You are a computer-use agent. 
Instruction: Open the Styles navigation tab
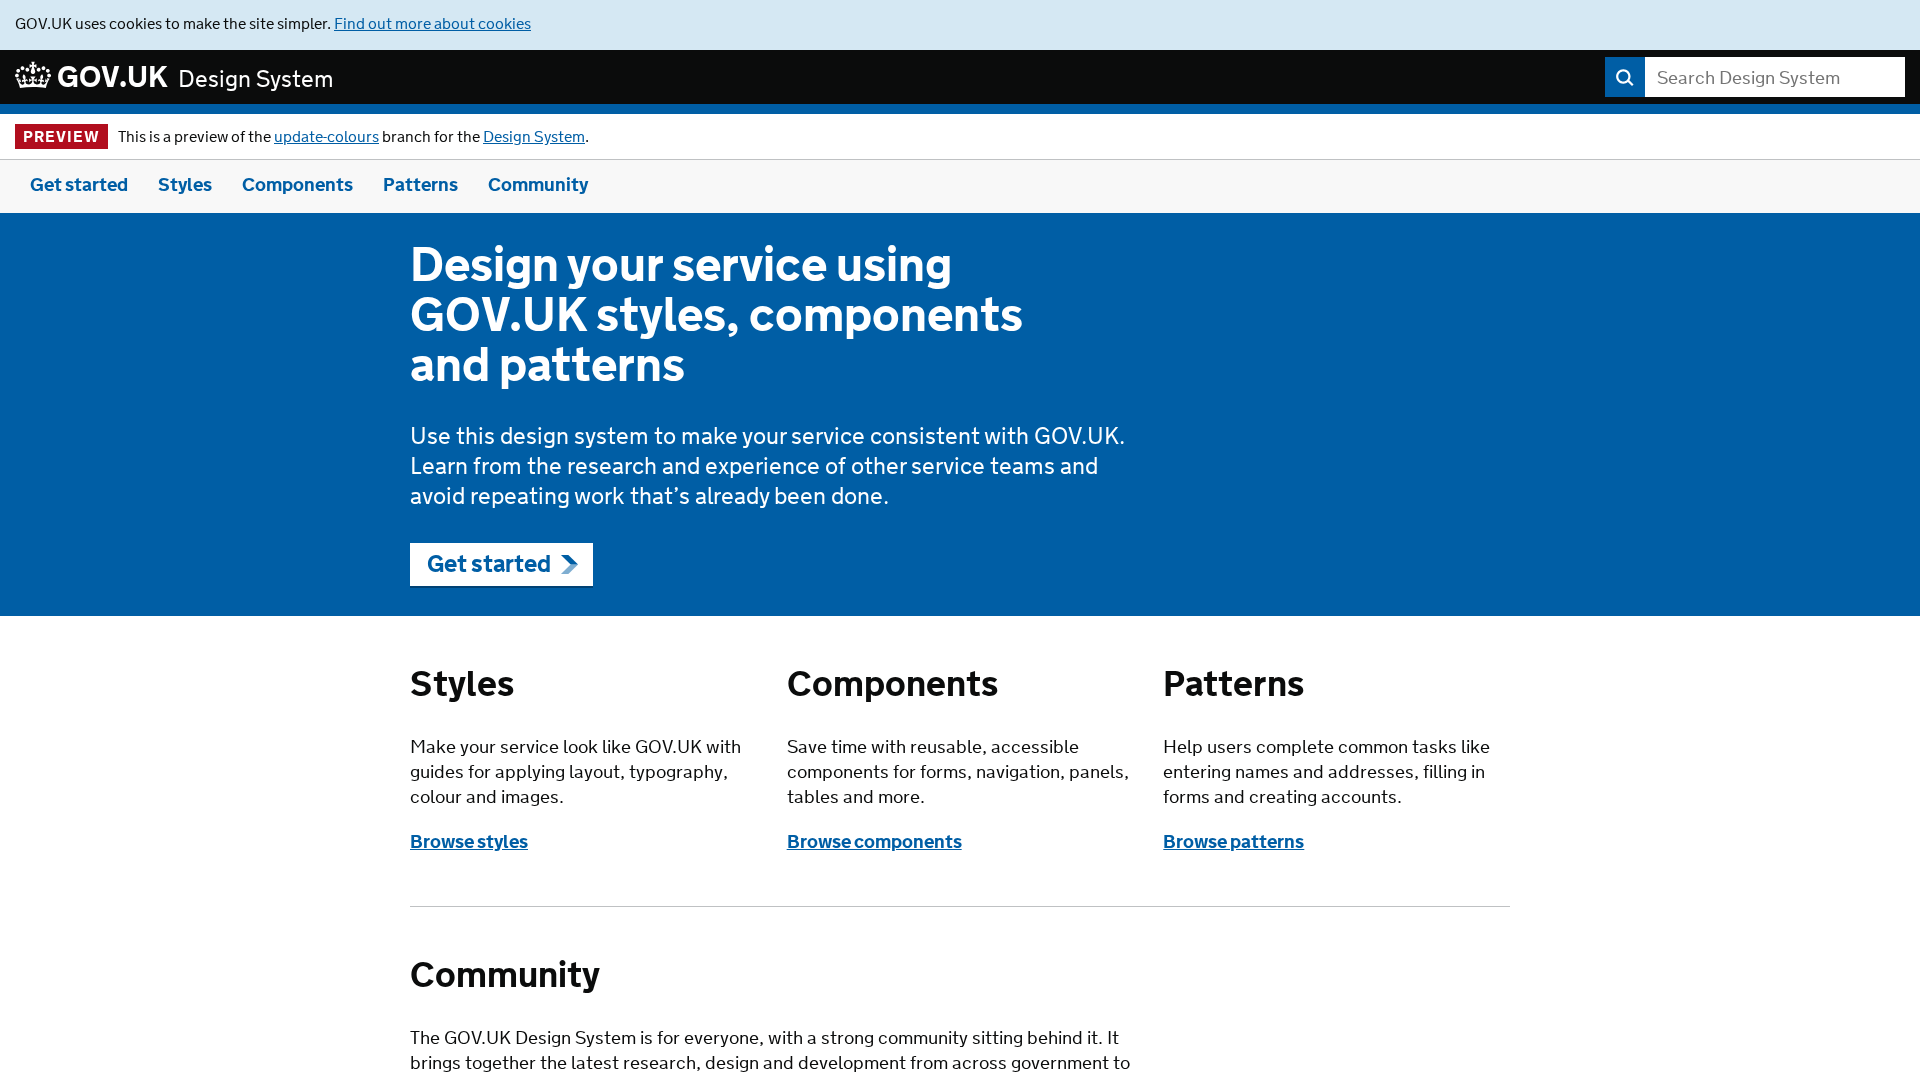(185, 185)
